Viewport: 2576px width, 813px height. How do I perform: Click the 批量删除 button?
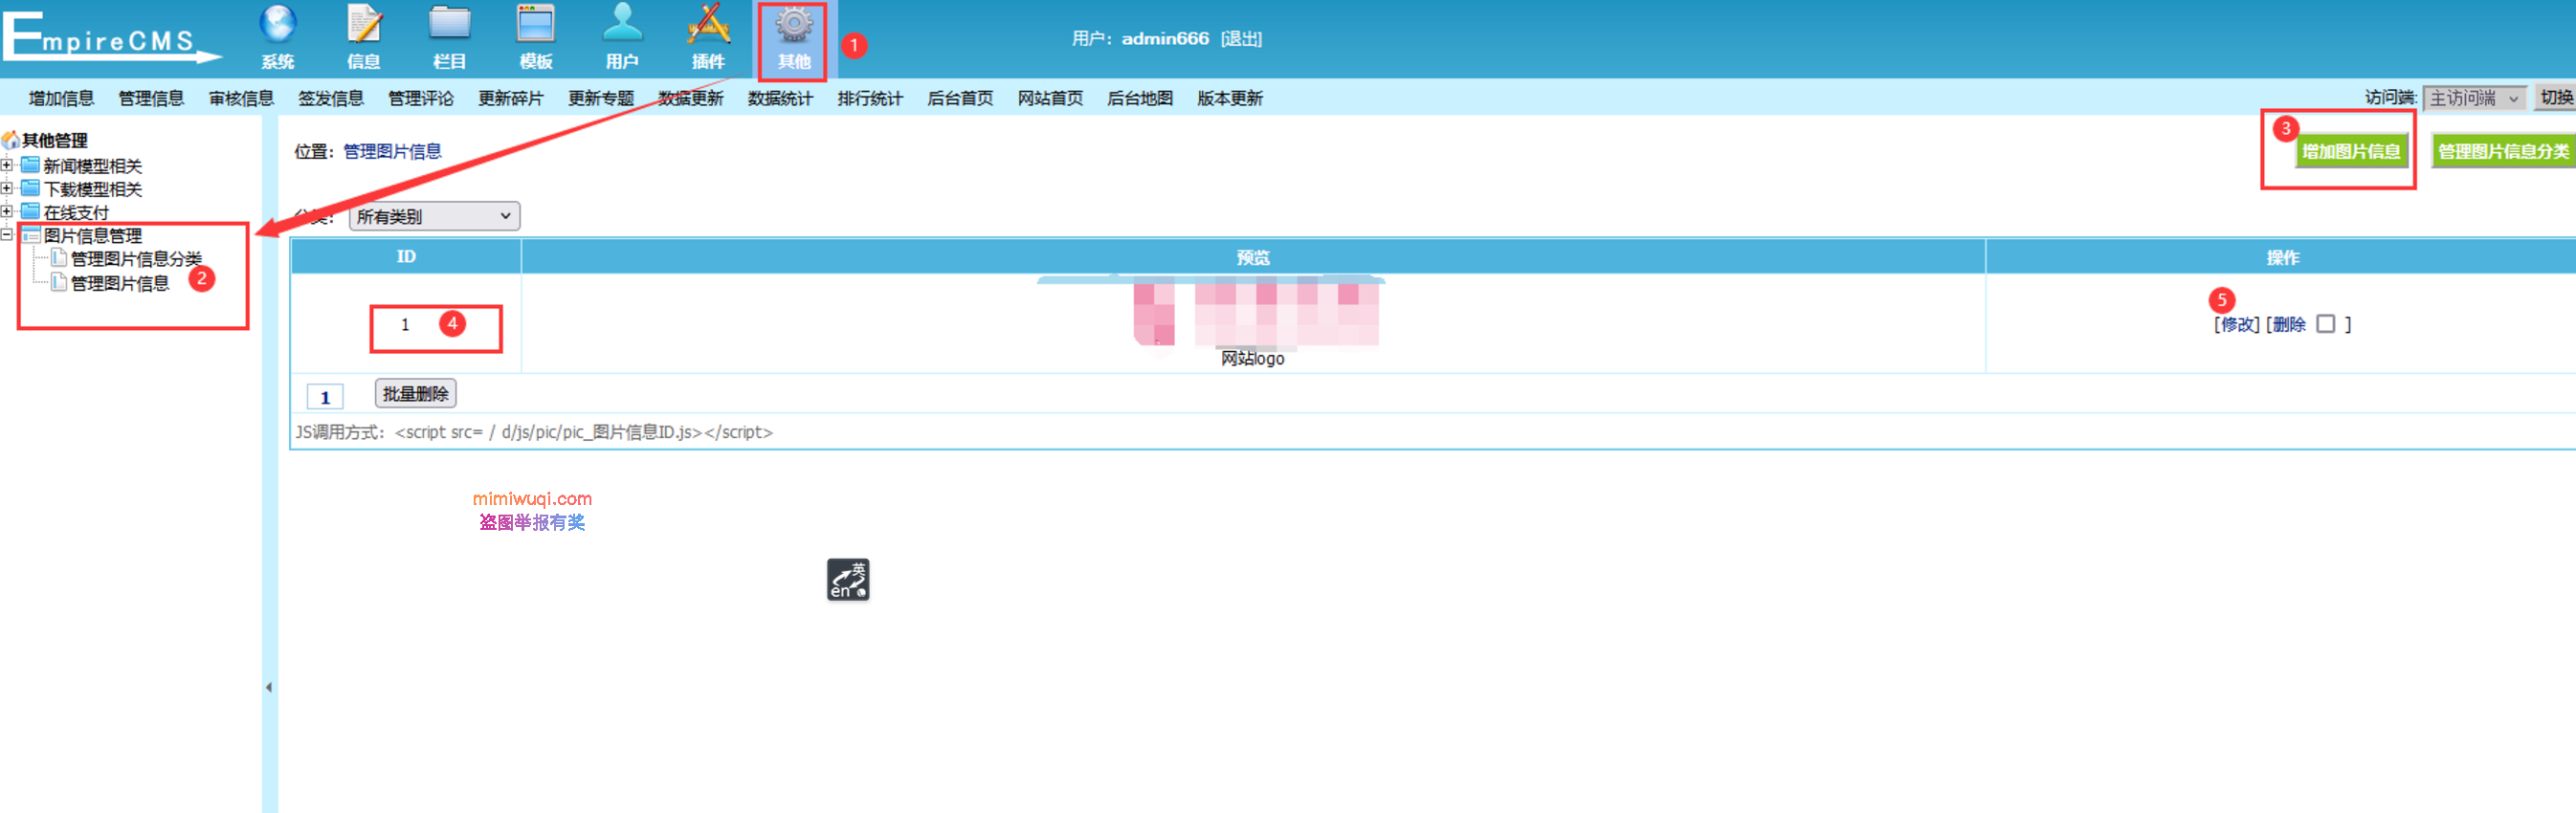416,394
